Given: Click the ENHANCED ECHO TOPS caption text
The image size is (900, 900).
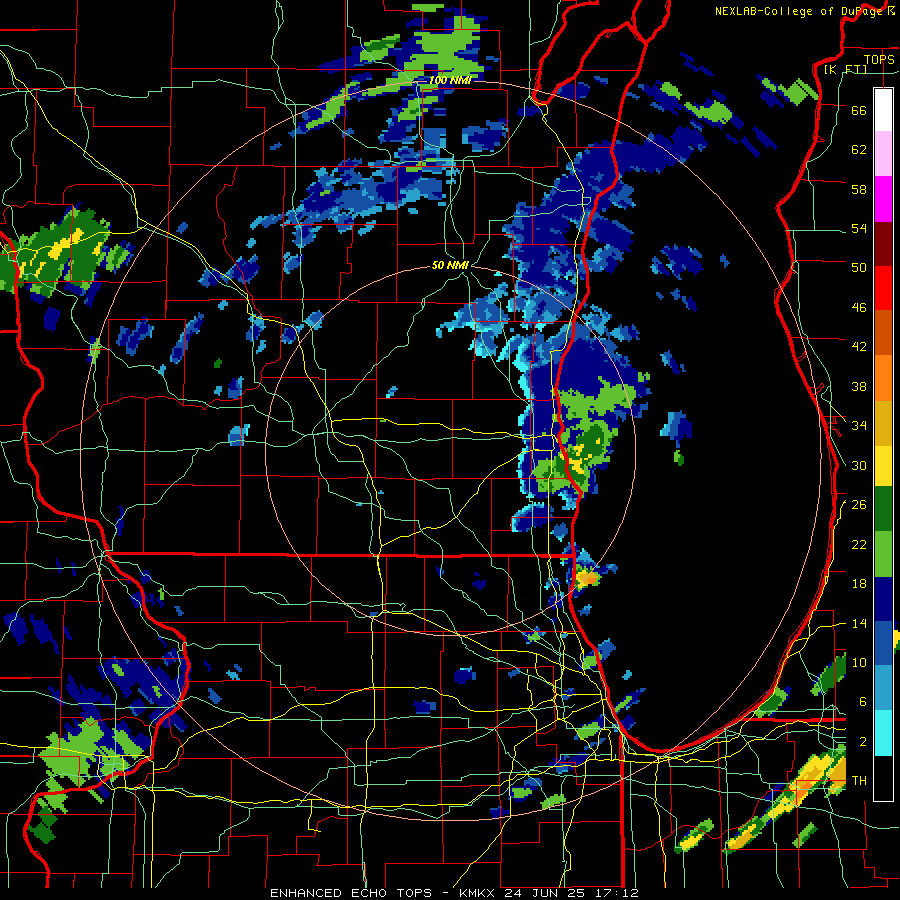Looking at the screenshot, I should click(351, 893).
